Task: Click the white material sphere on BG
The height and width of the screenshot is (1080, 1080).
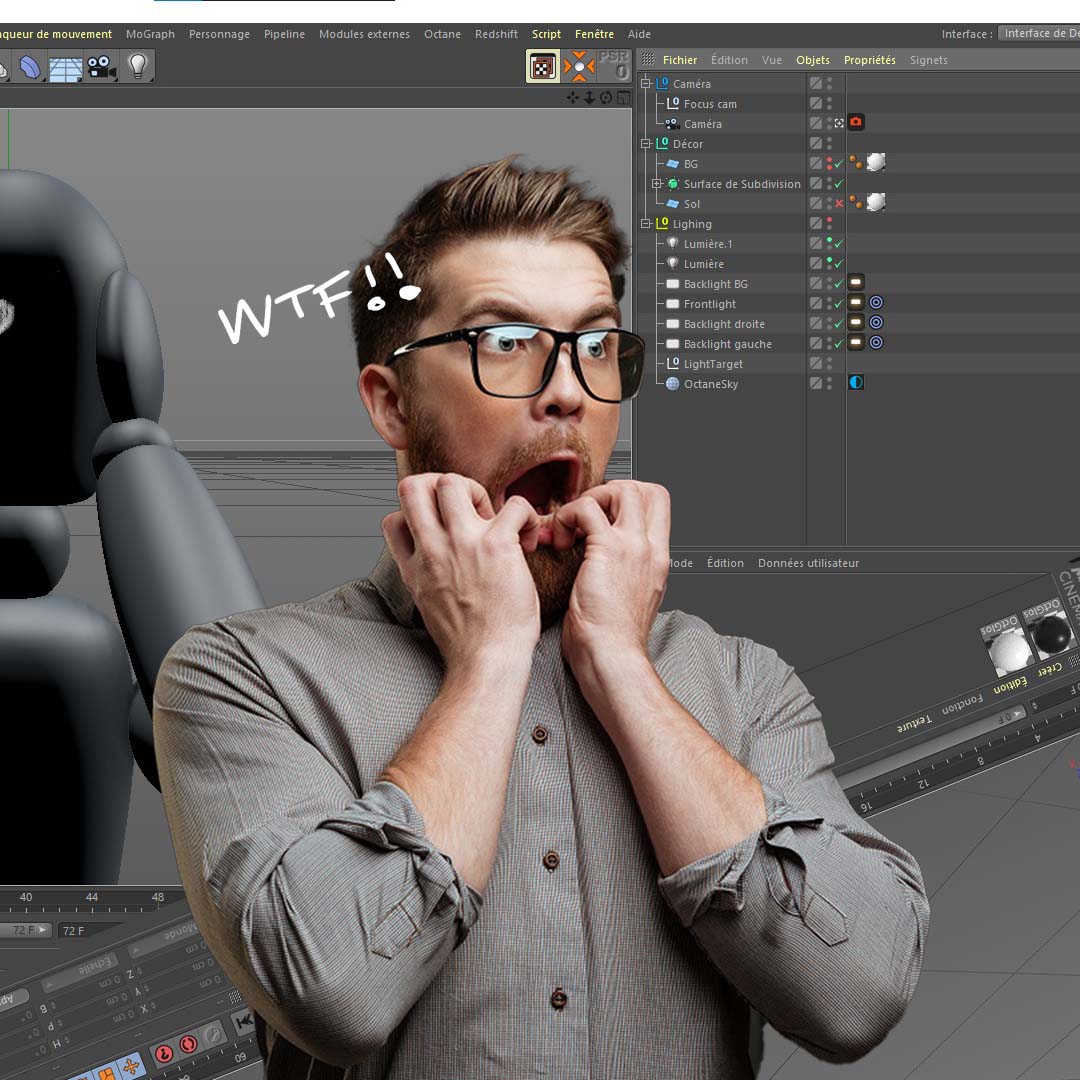Action: pos(875,162)
